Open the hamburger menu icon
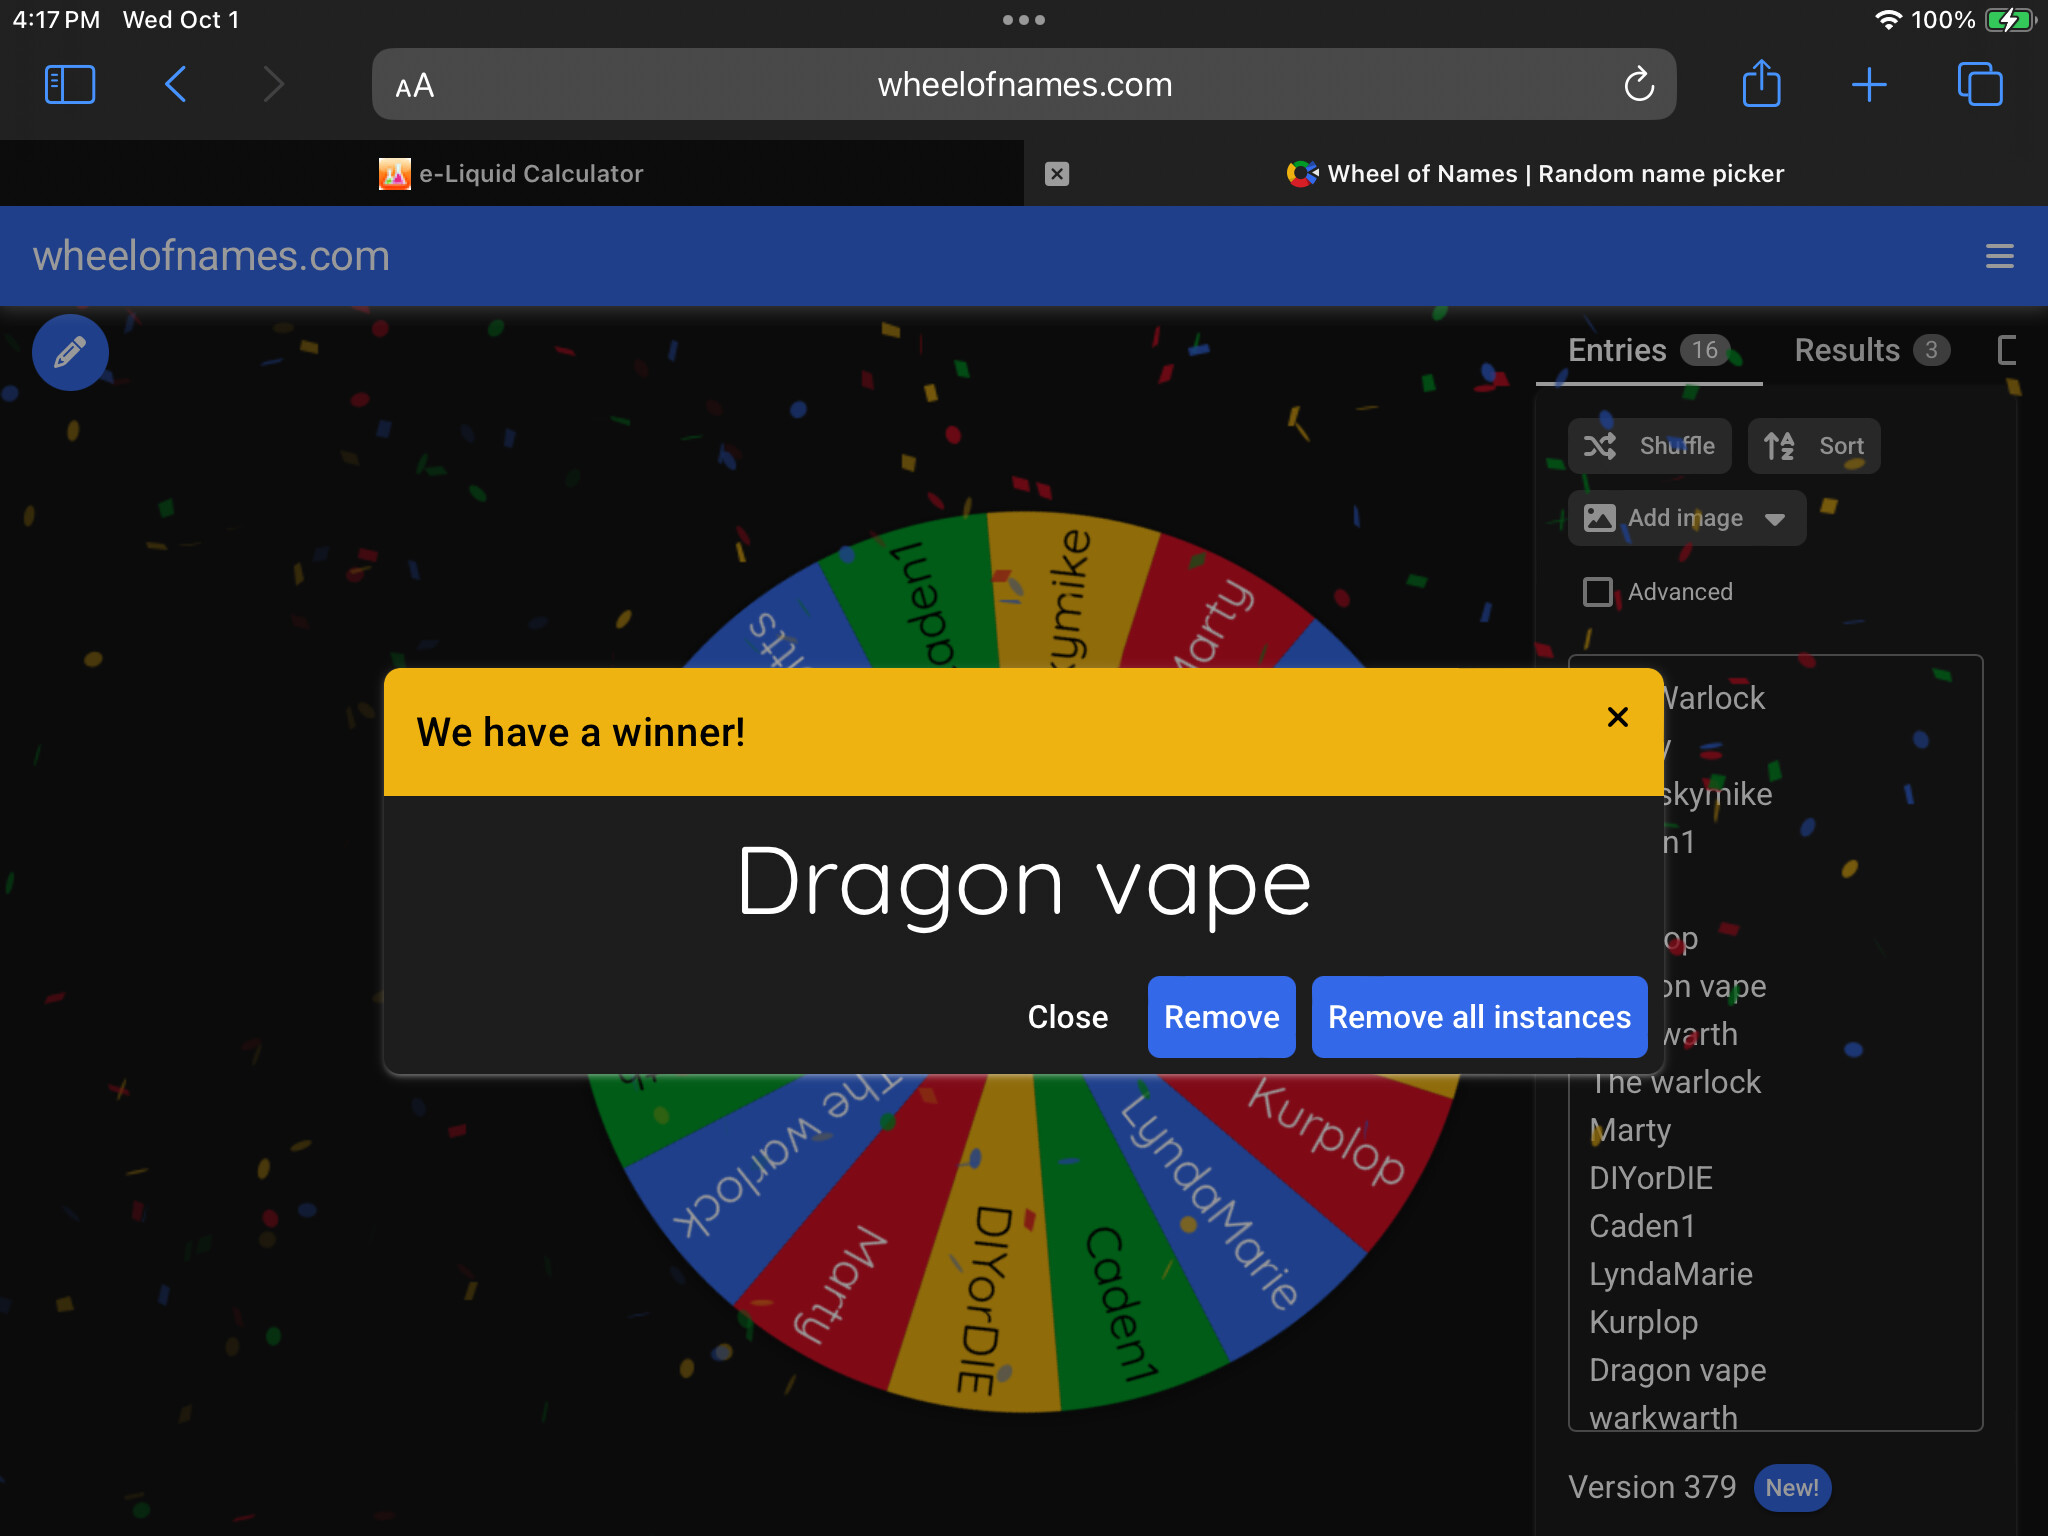2048x1536 pixels. point(1999,256)
